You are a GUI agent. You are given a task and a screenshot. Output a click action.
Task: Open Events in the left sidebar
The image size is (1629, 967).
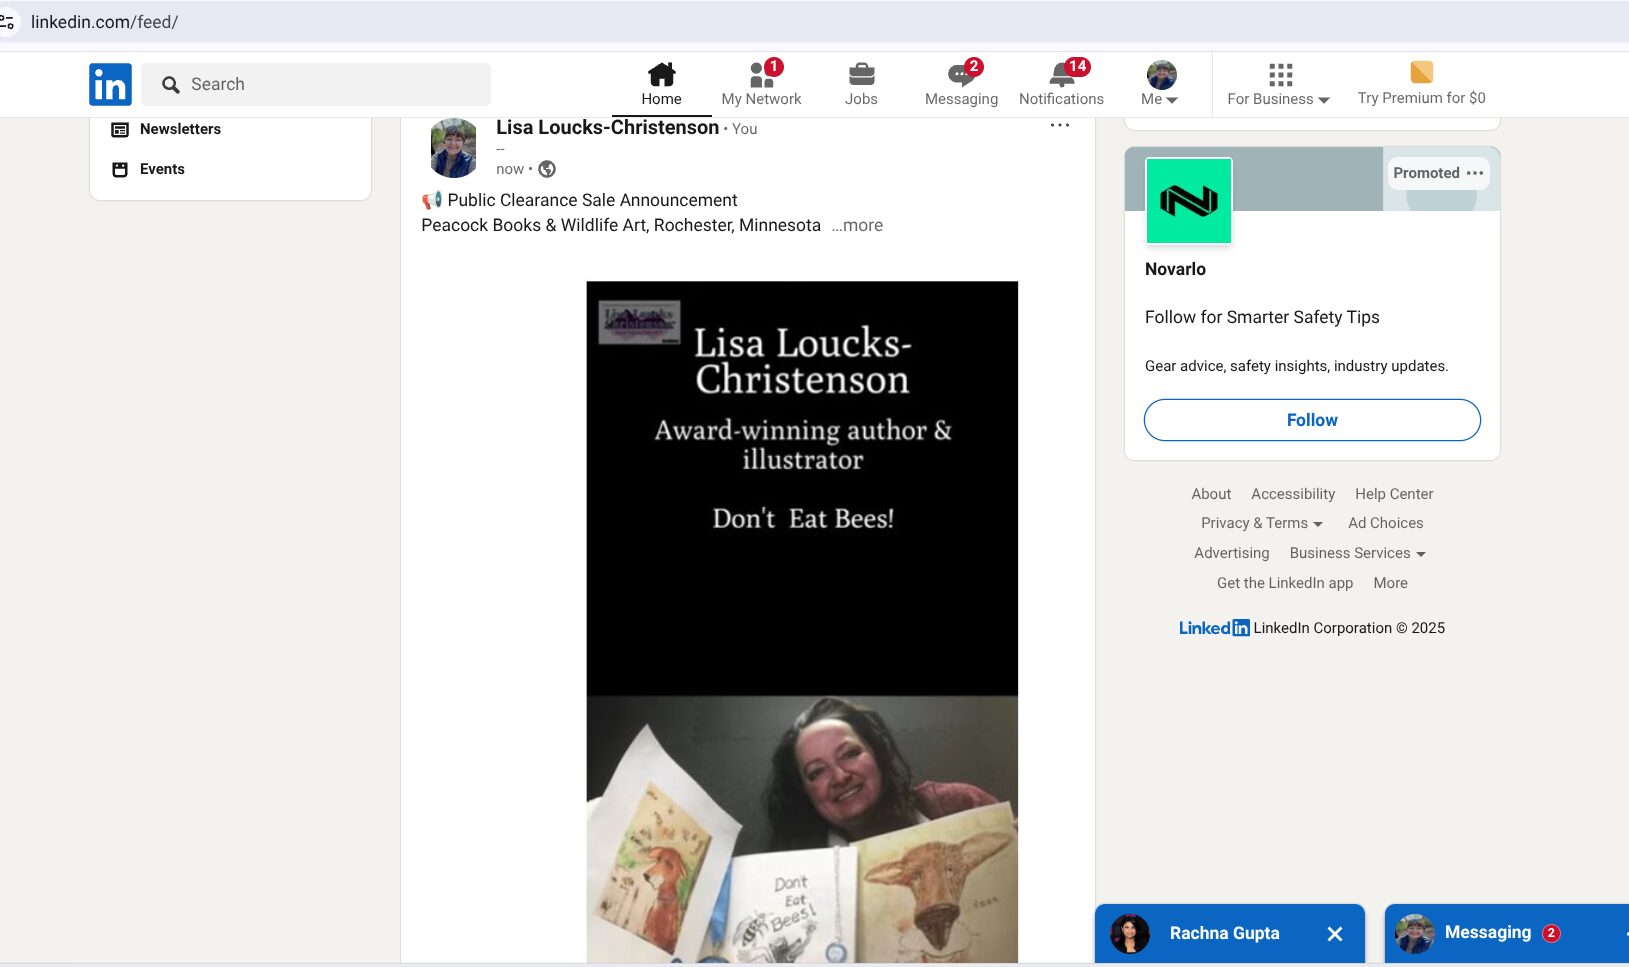pos(162,169)
